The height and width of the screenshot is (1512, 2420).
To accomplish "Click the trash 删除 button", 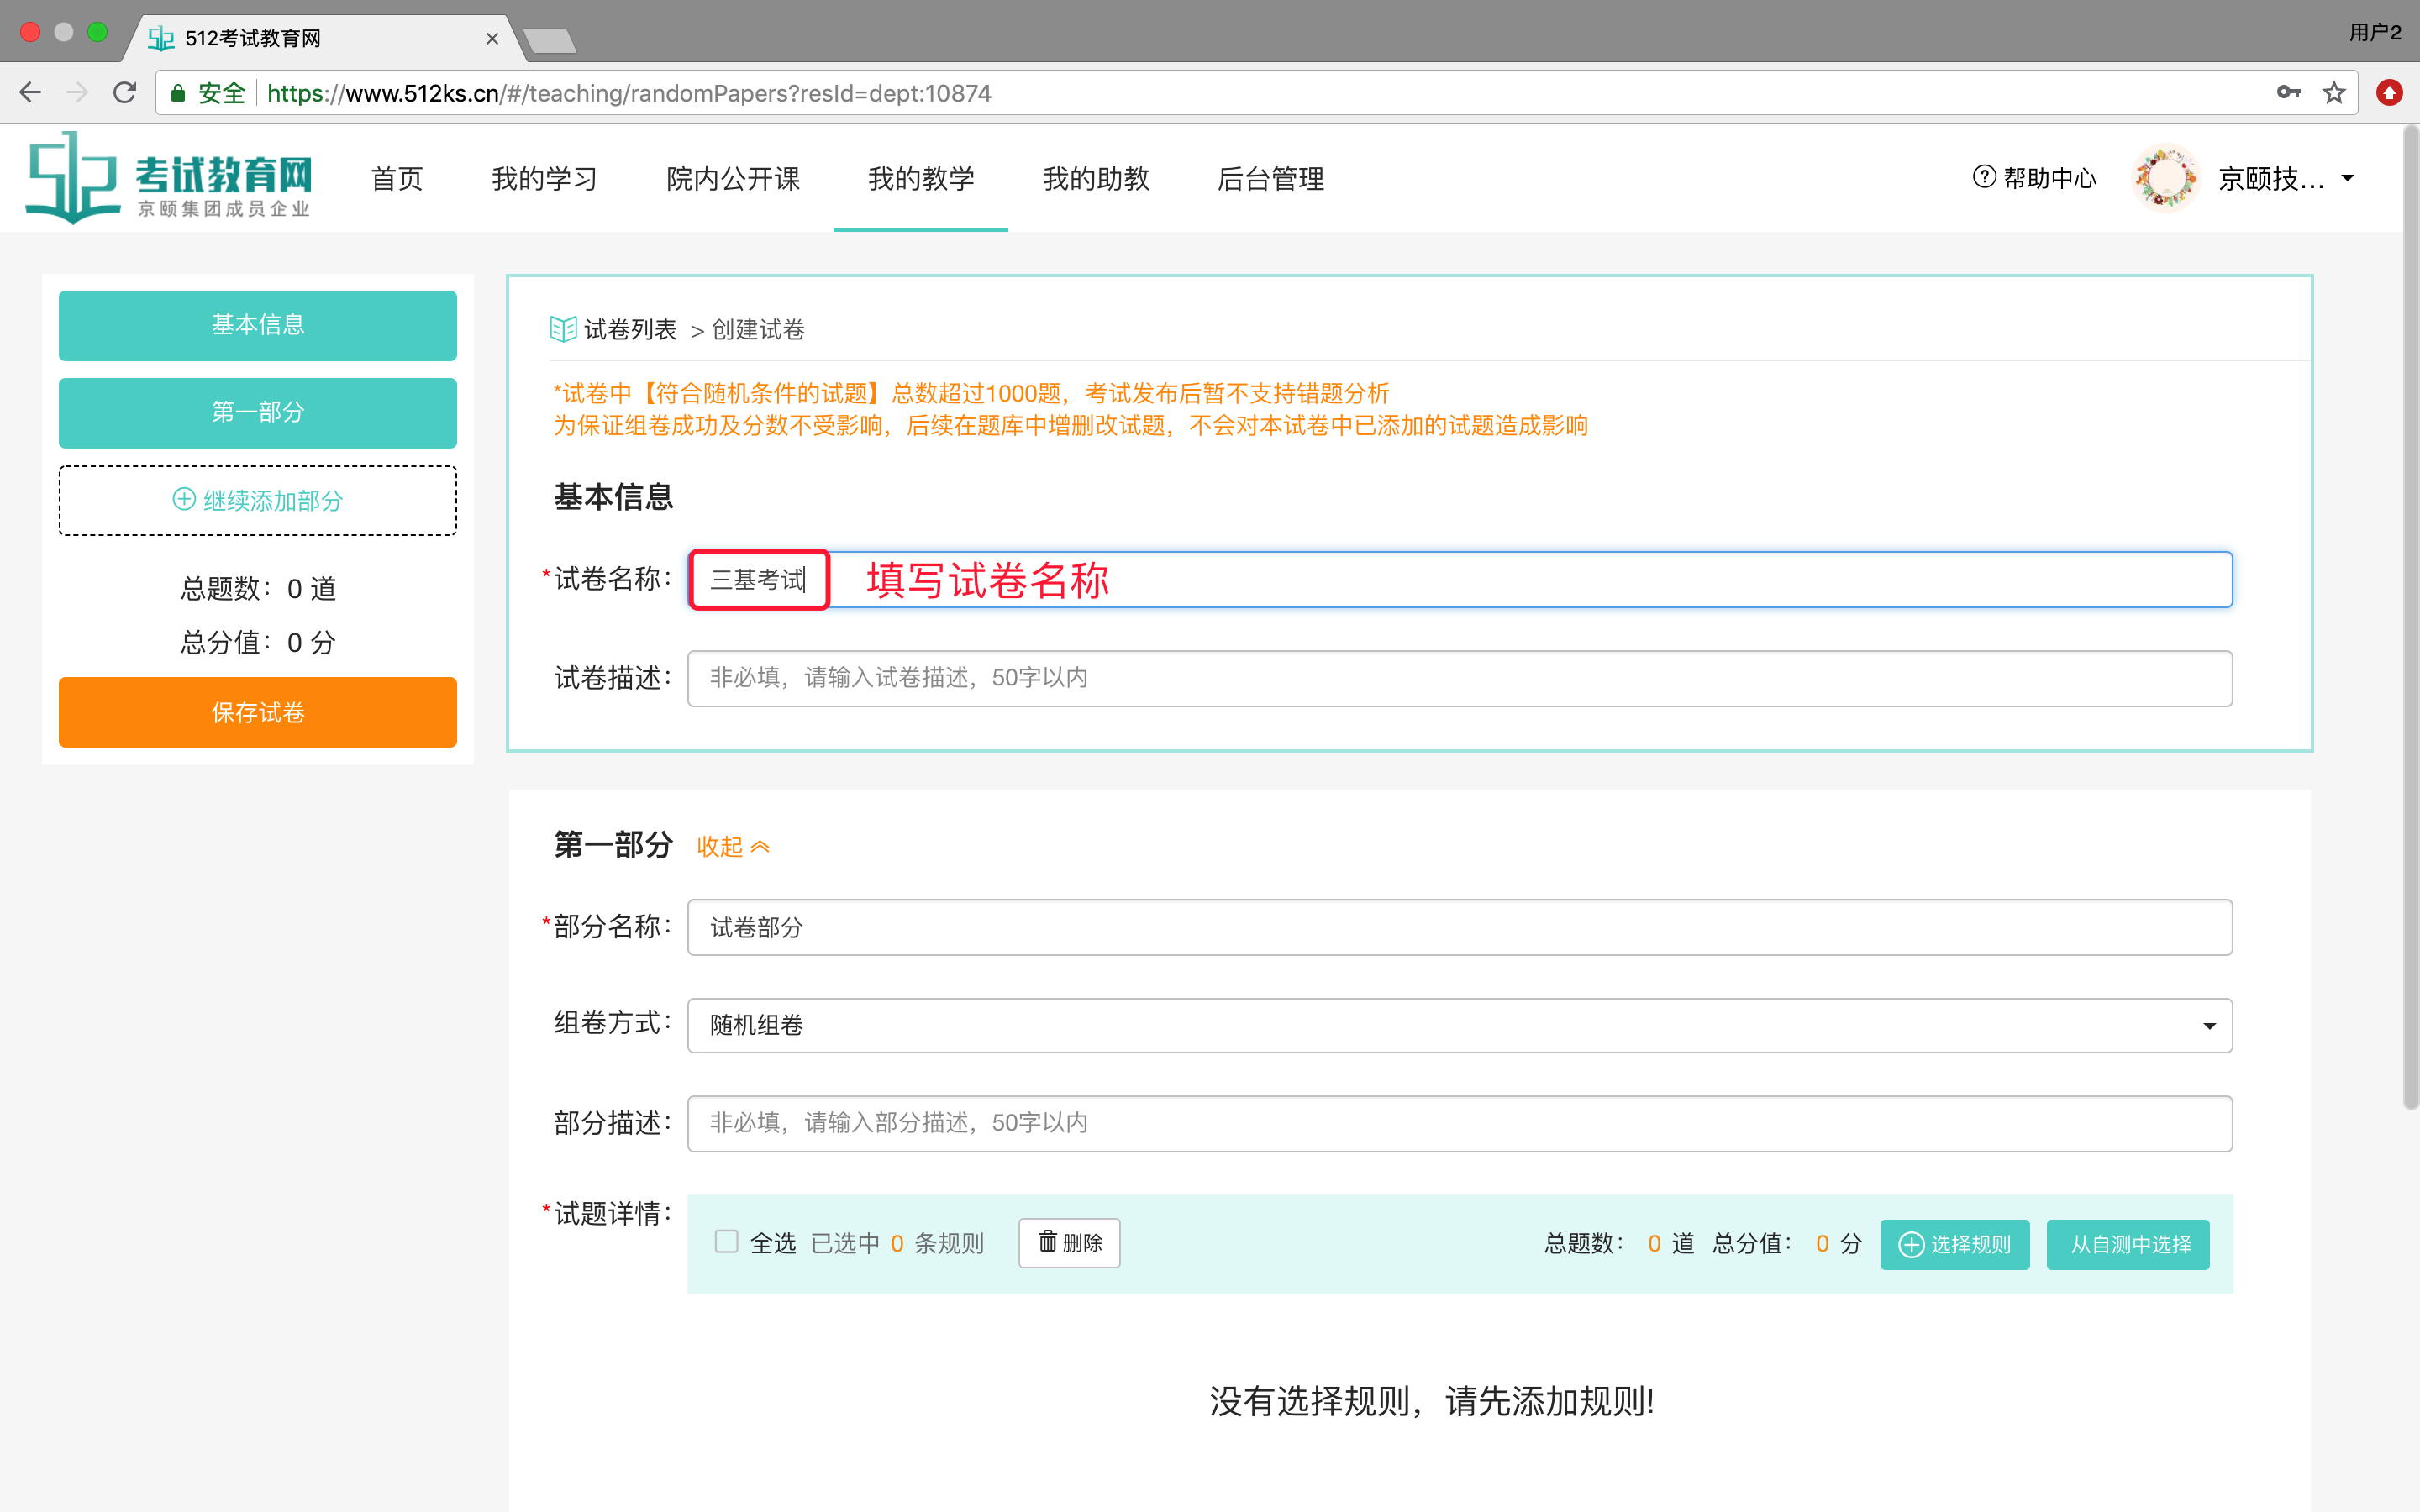I will 1069,1243.
